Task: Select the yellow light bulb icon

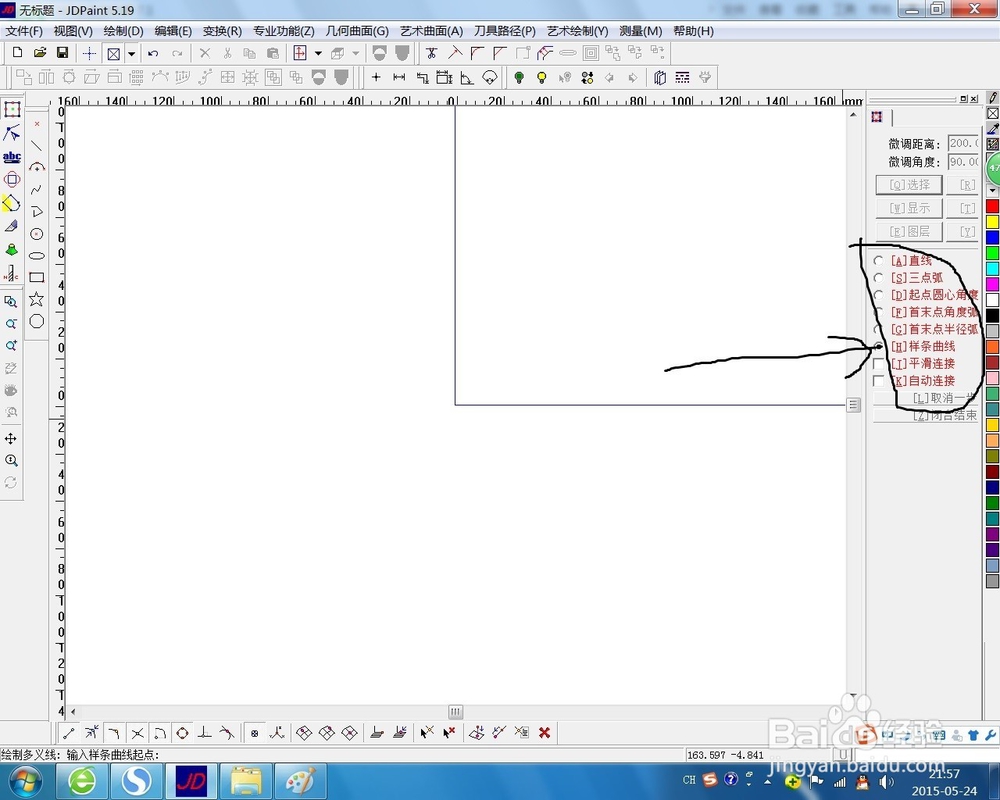Action: 541,78
